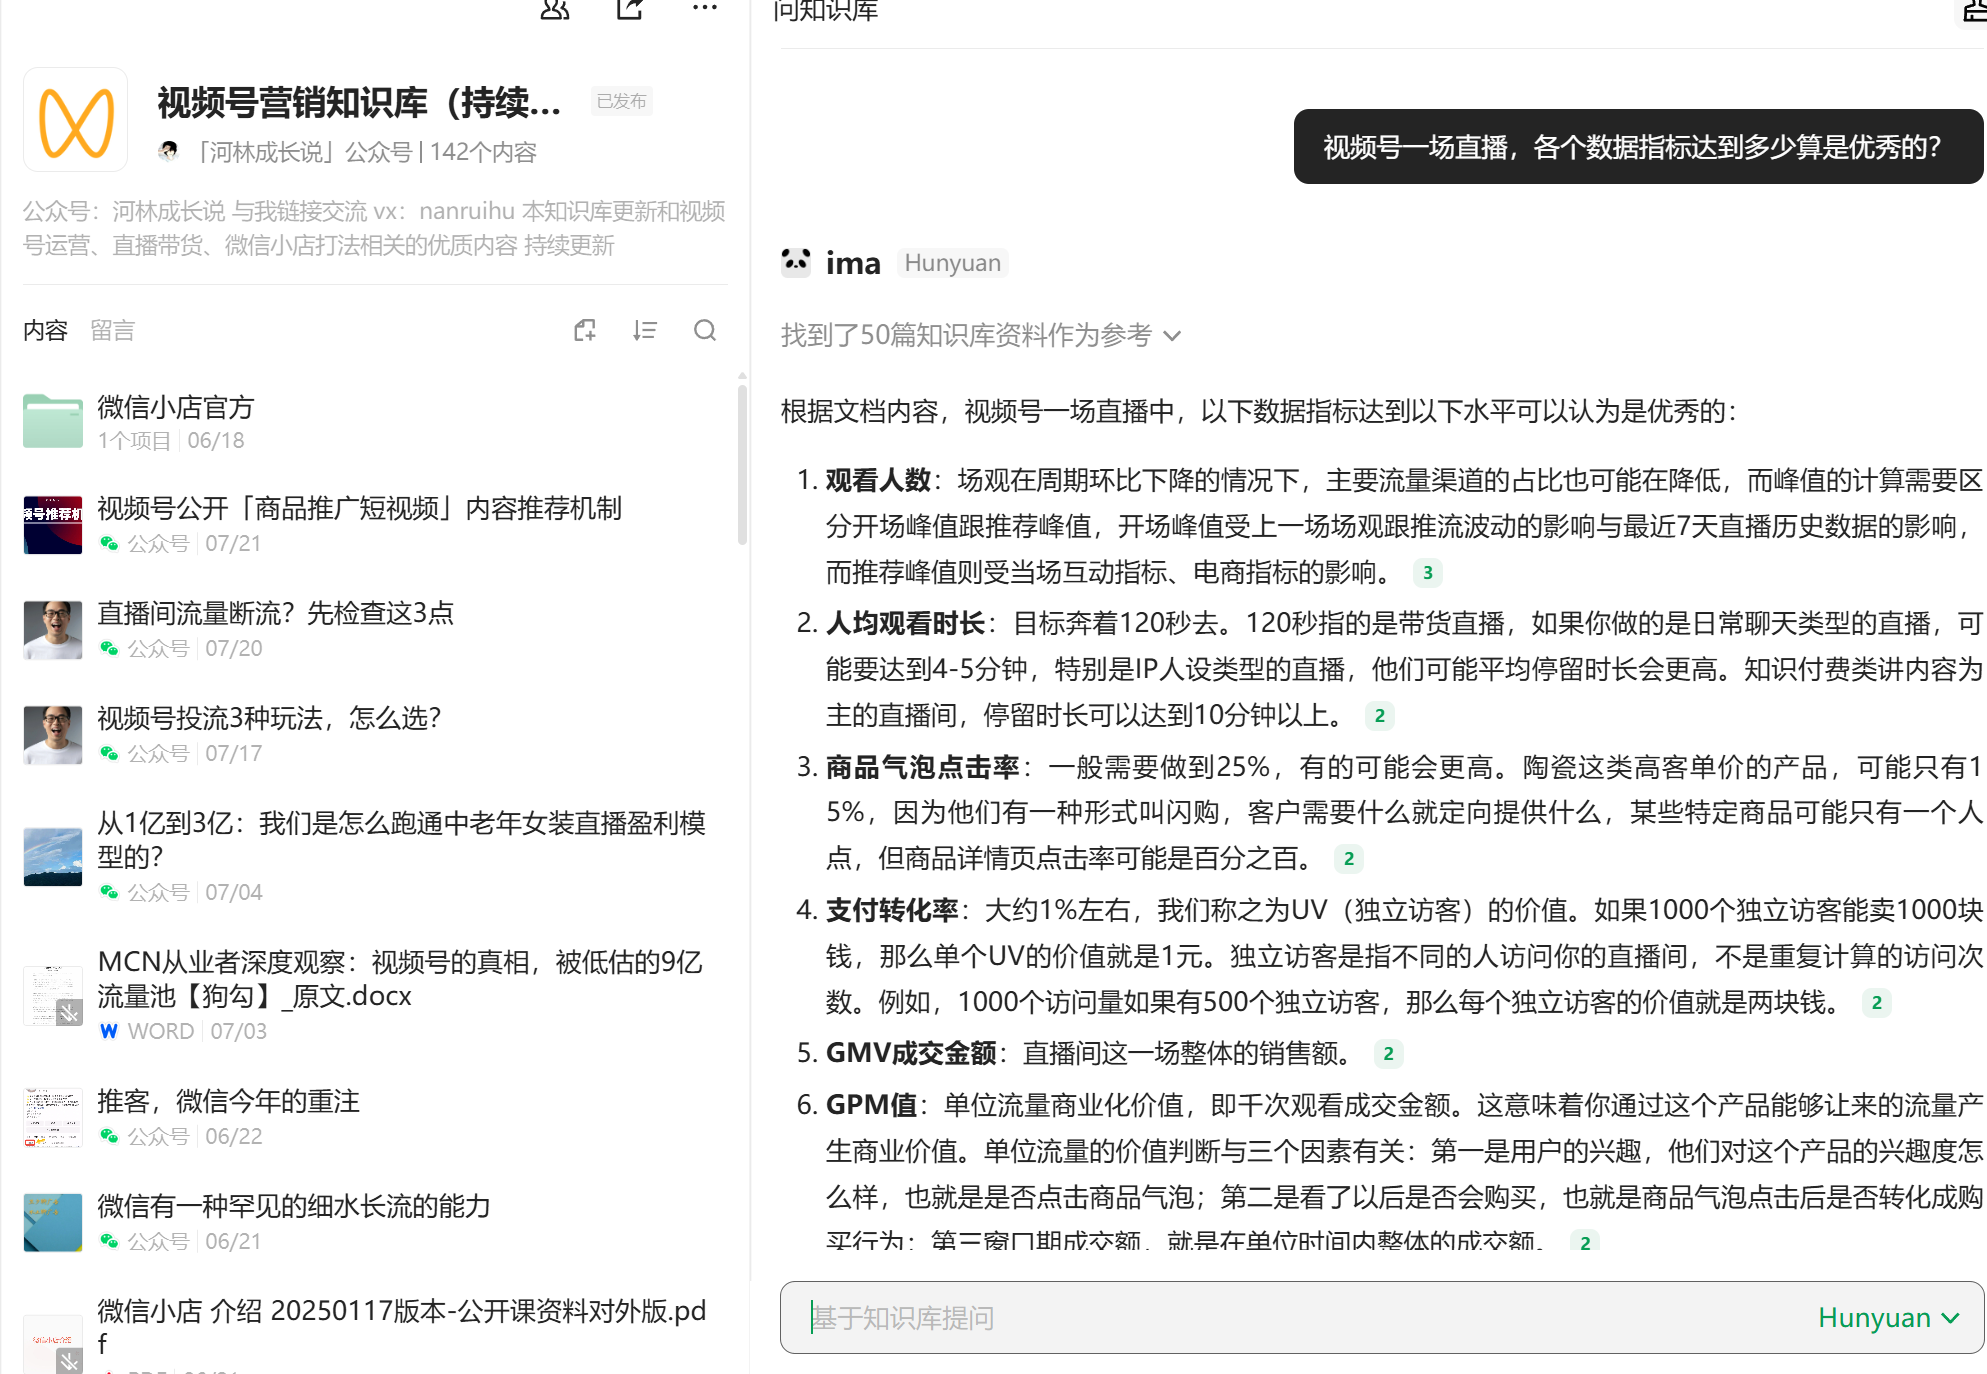Viewport: 1987px width, 1374px height.
Task: Click the 已发布 status badge
Action: tap(621, 101)
